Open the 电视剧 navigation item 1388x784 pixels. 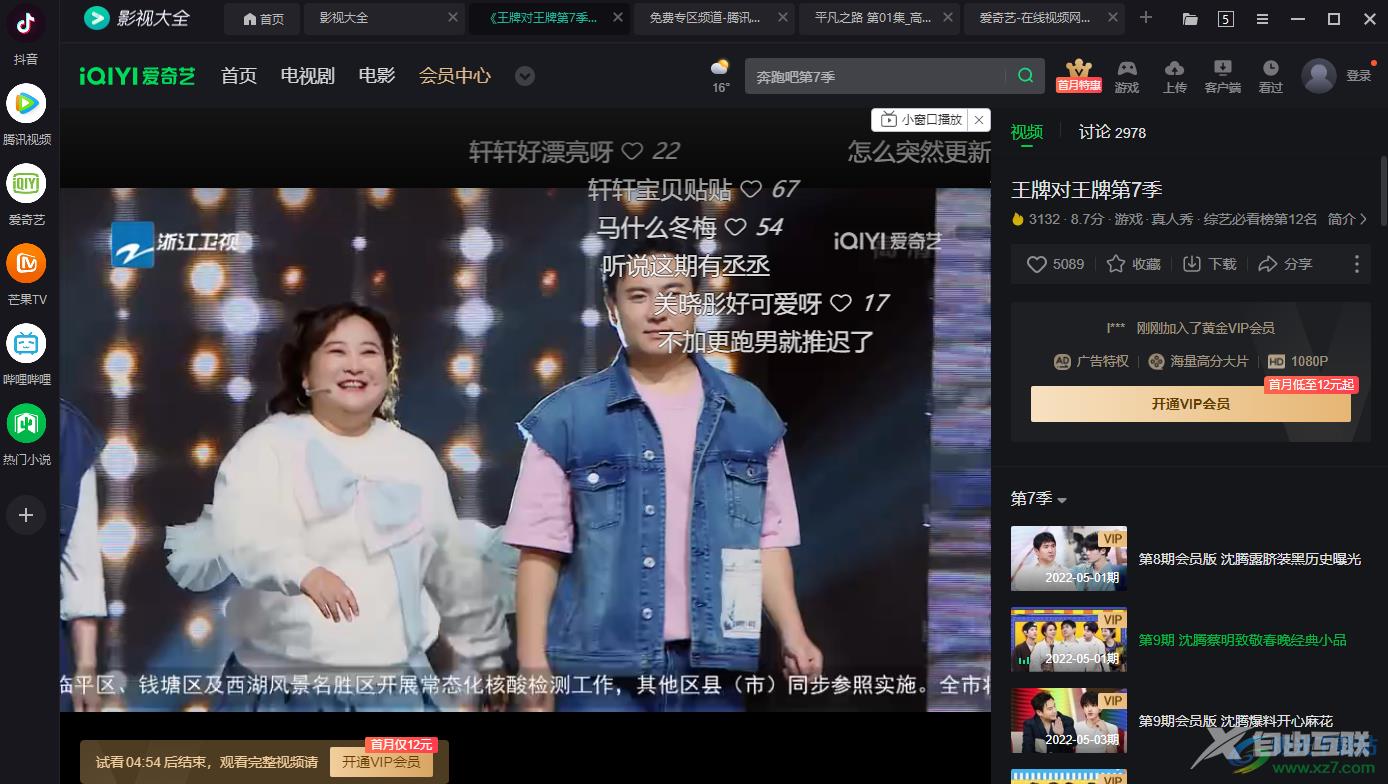[308, 76]
